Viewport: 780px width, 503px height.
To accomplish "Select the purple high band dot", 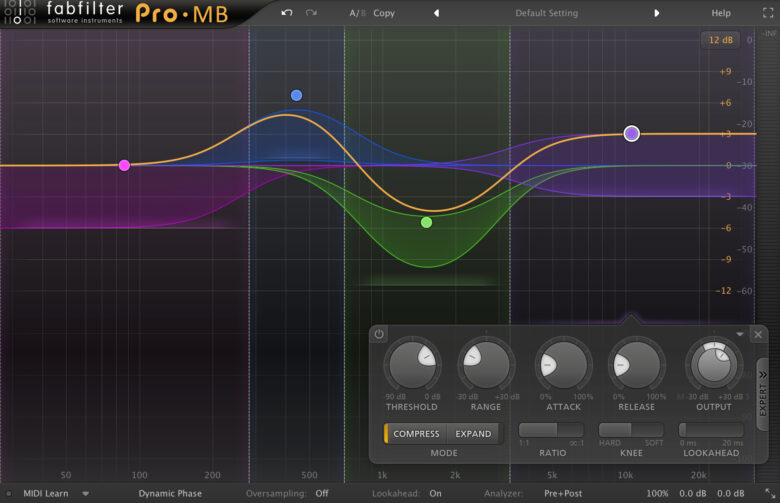I will point(632,133).
